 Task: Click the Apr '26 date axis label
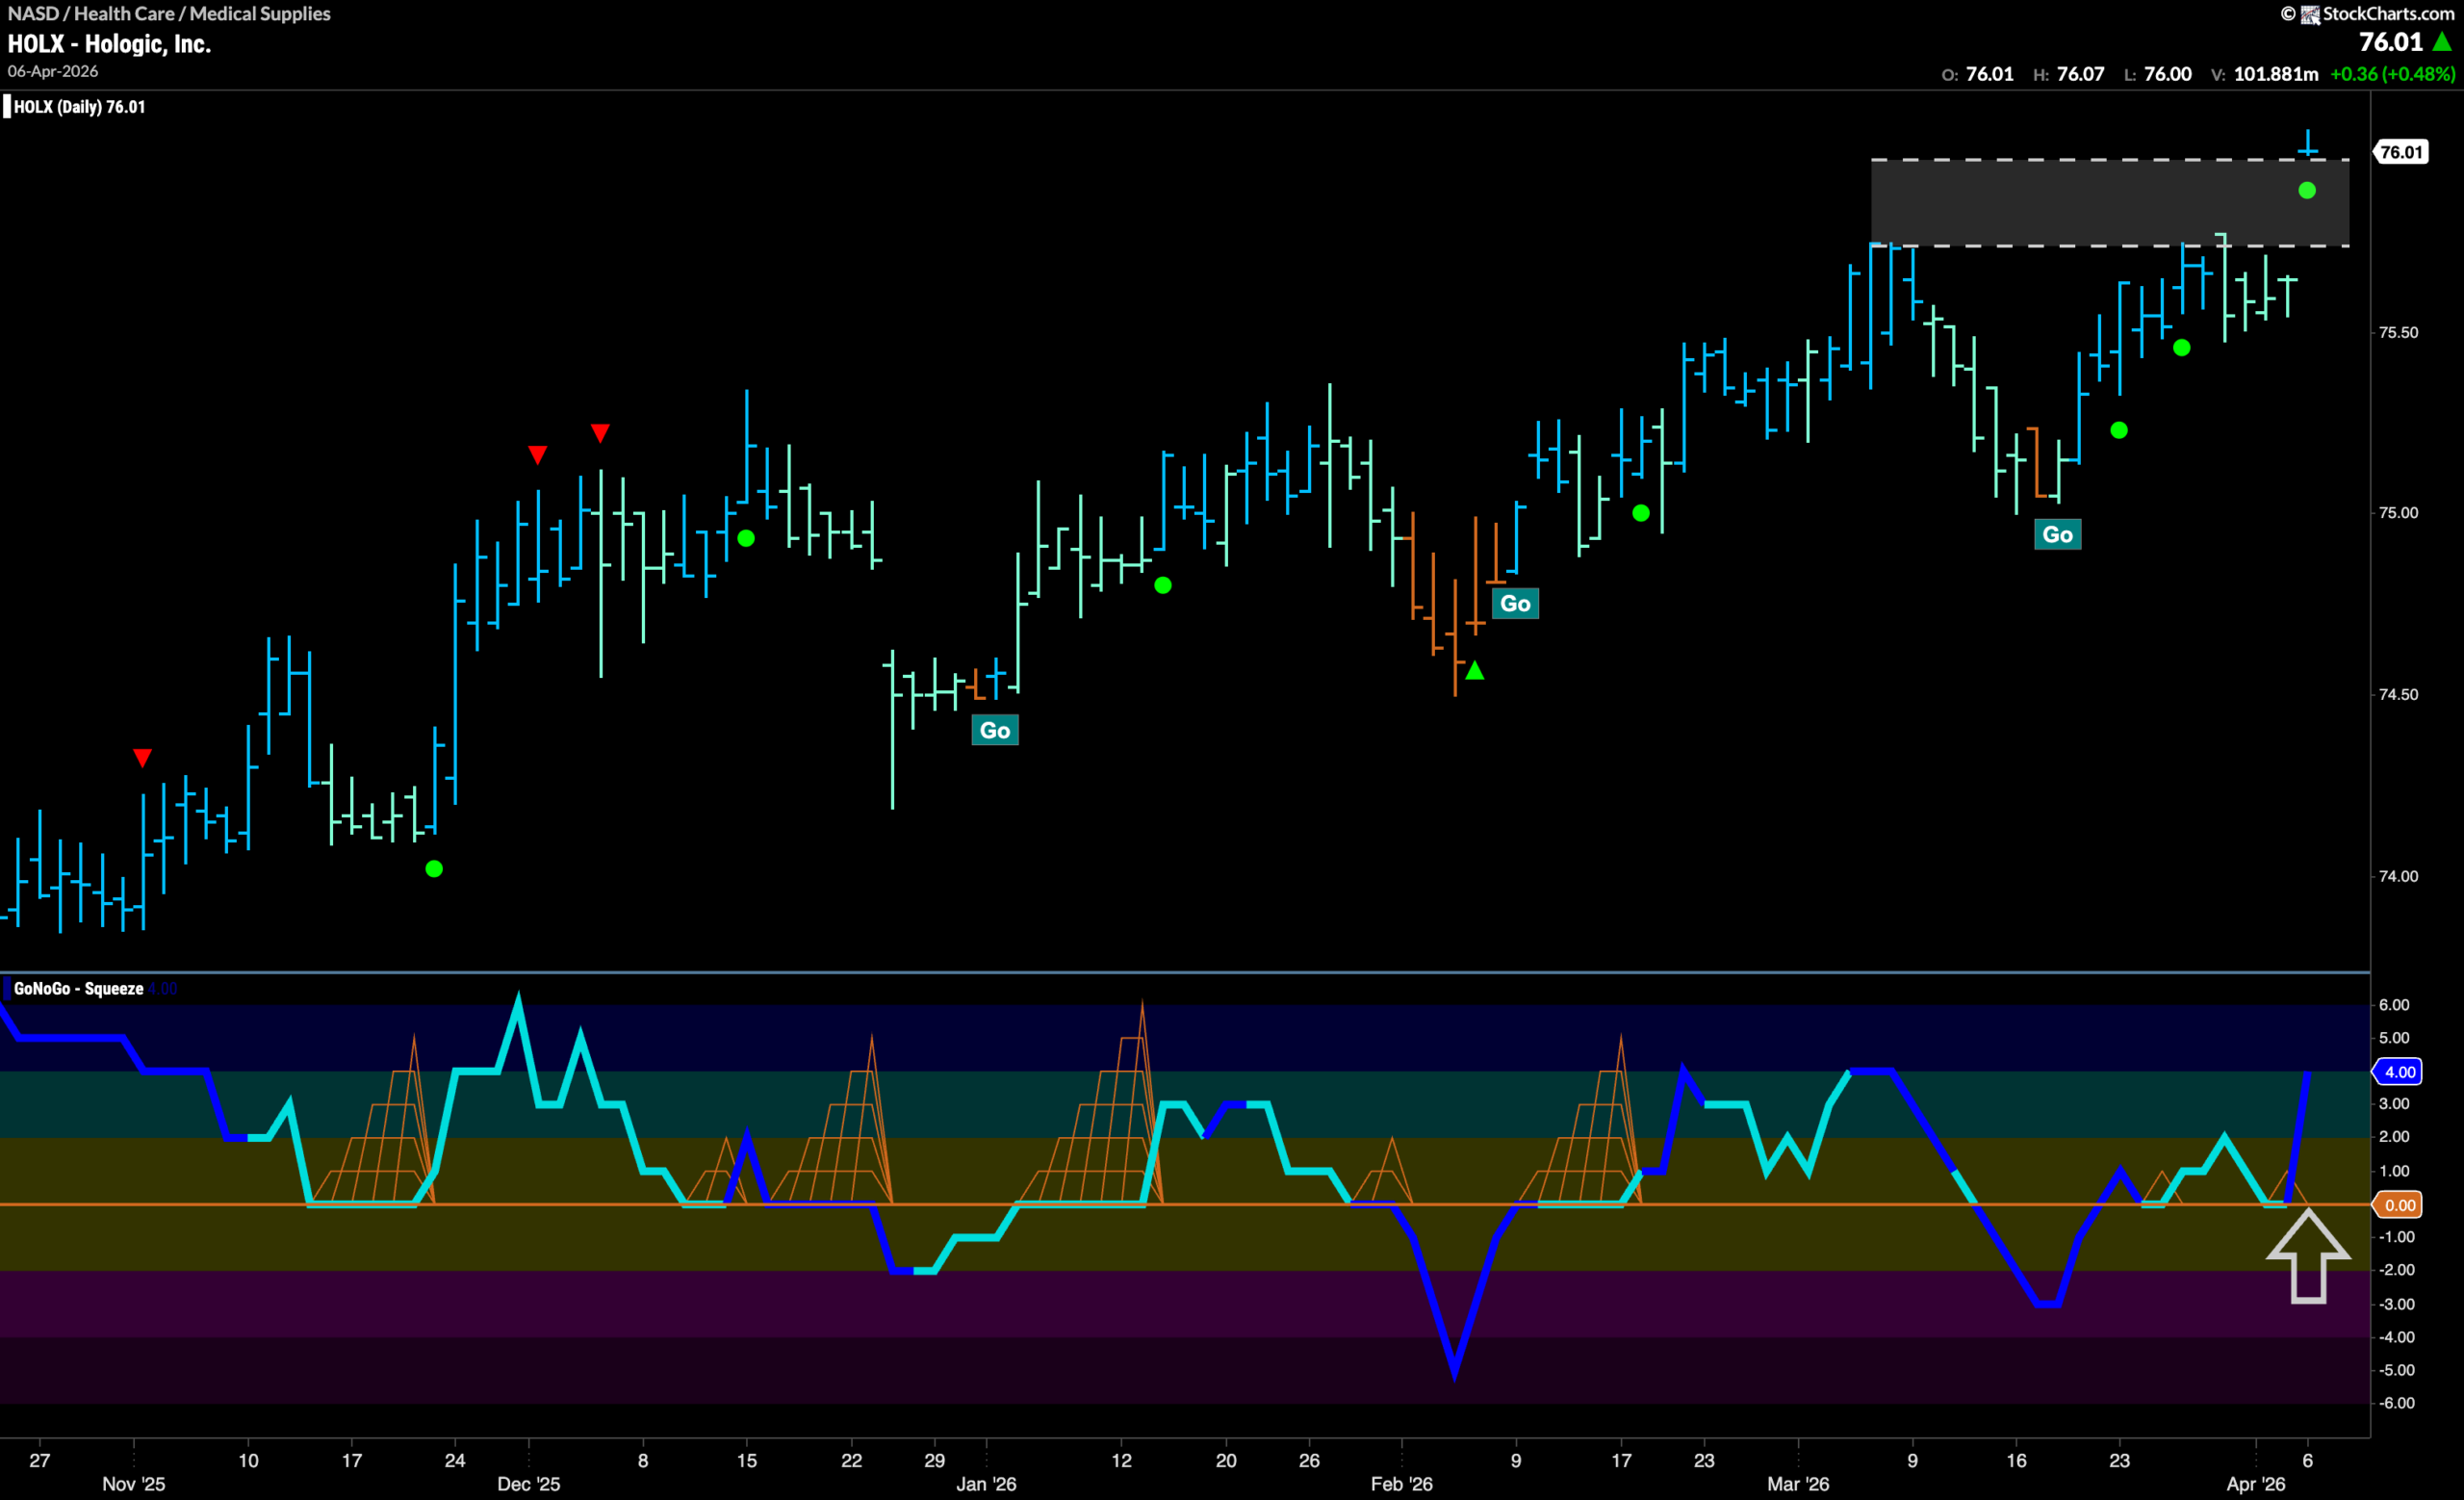point(2256,1484)
